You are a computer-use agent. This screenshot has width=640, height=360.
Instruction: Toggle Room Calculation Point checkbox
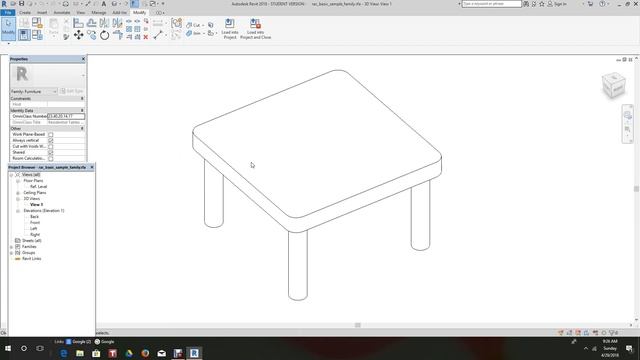pos(51,158)
